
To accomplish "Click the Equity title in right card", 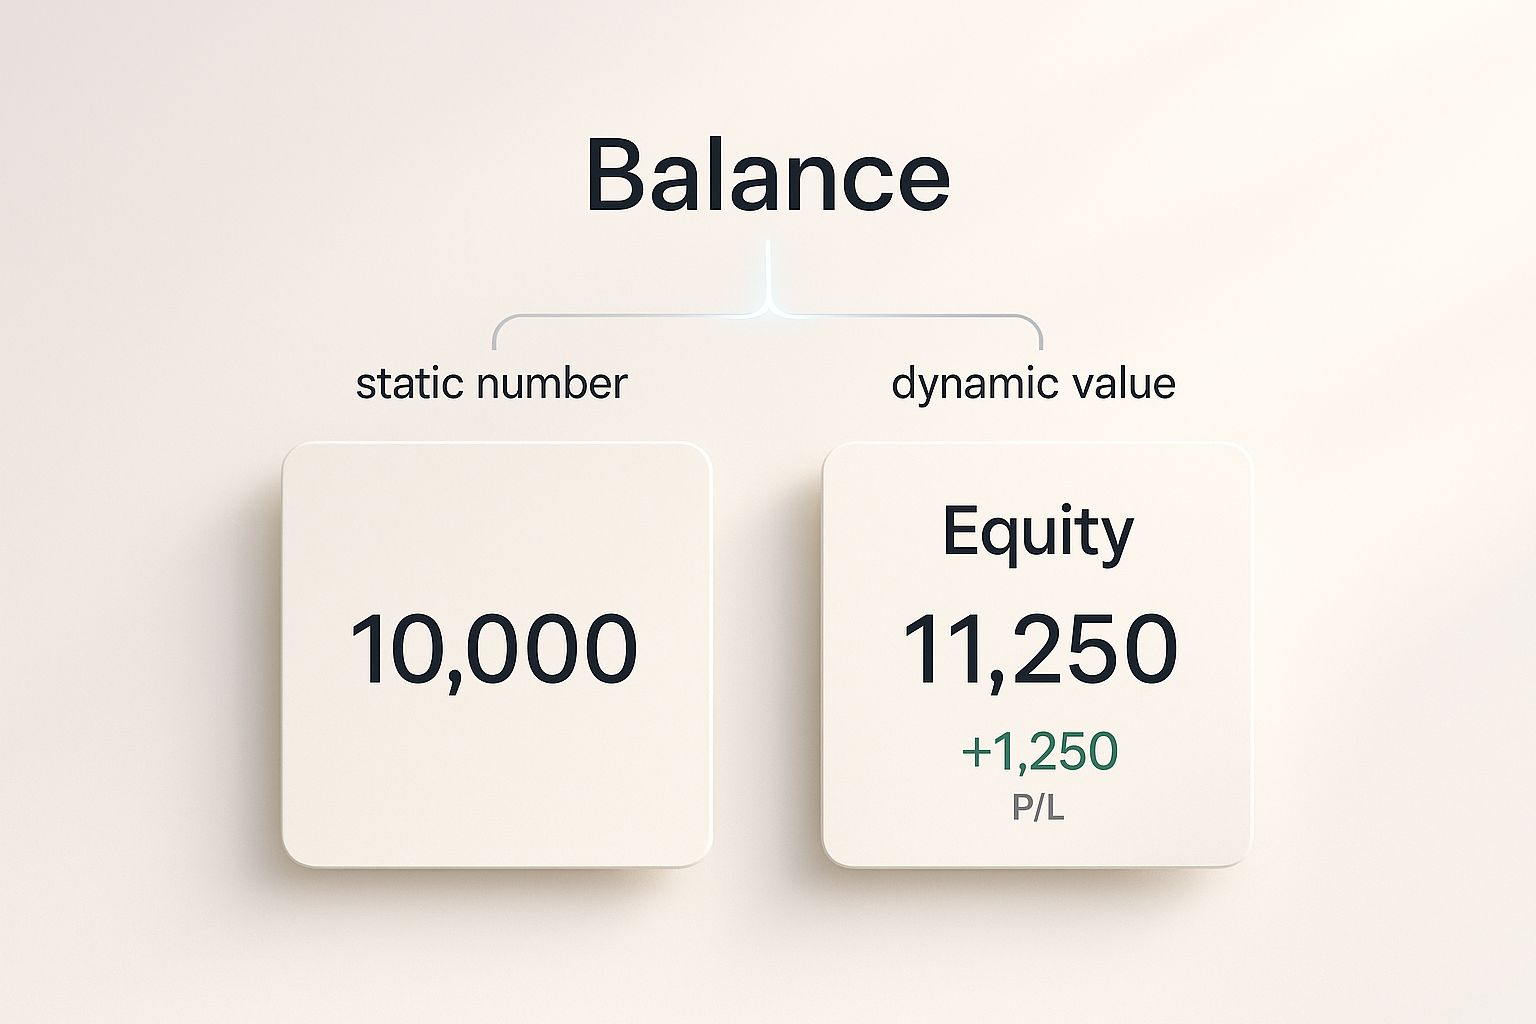I will 1038,532.
